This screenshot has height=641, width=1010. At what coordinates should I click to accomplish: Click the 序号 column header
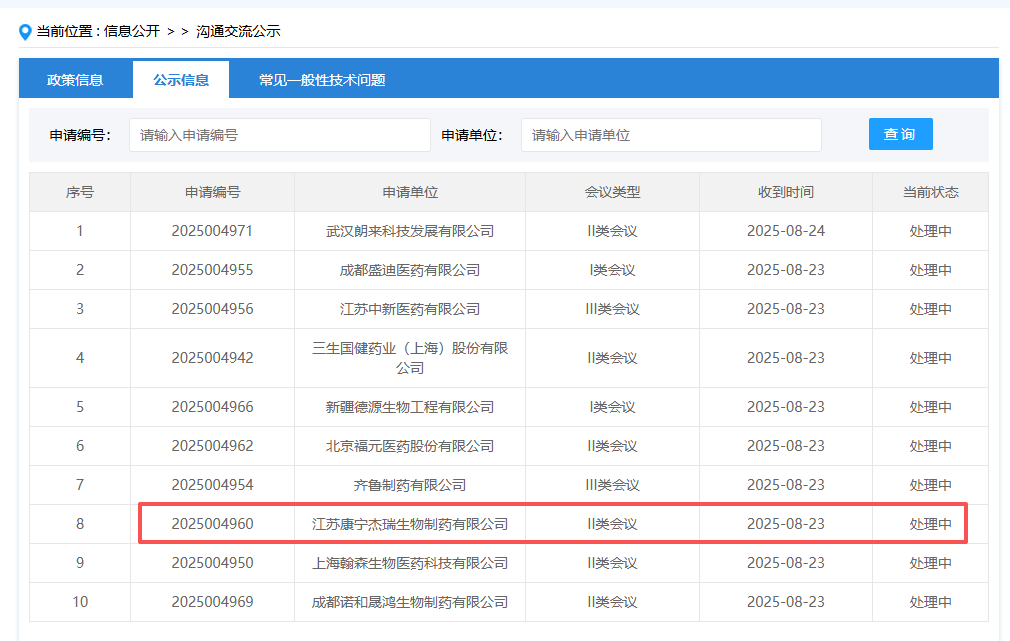(x=80, y=192)
